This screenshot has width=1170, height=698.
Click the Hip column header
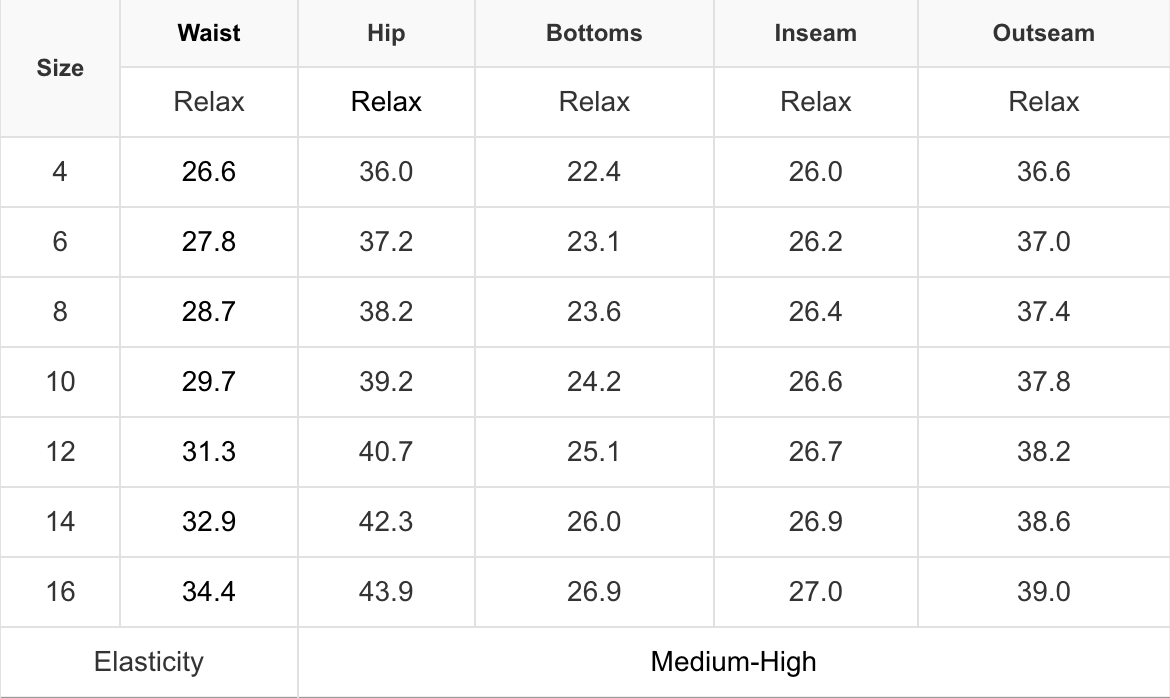click(386, 33)
